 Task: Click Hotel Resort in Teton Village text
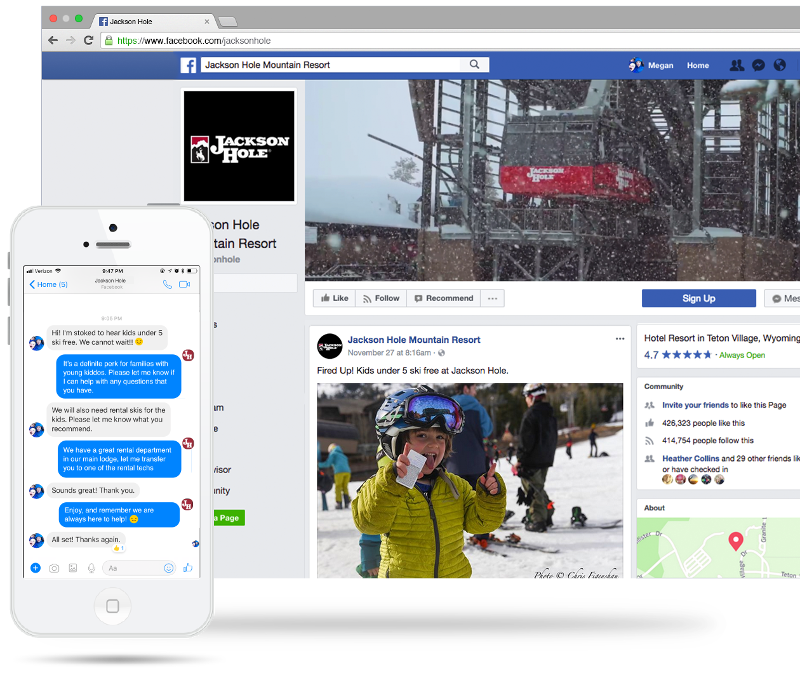tap(721, 338)
